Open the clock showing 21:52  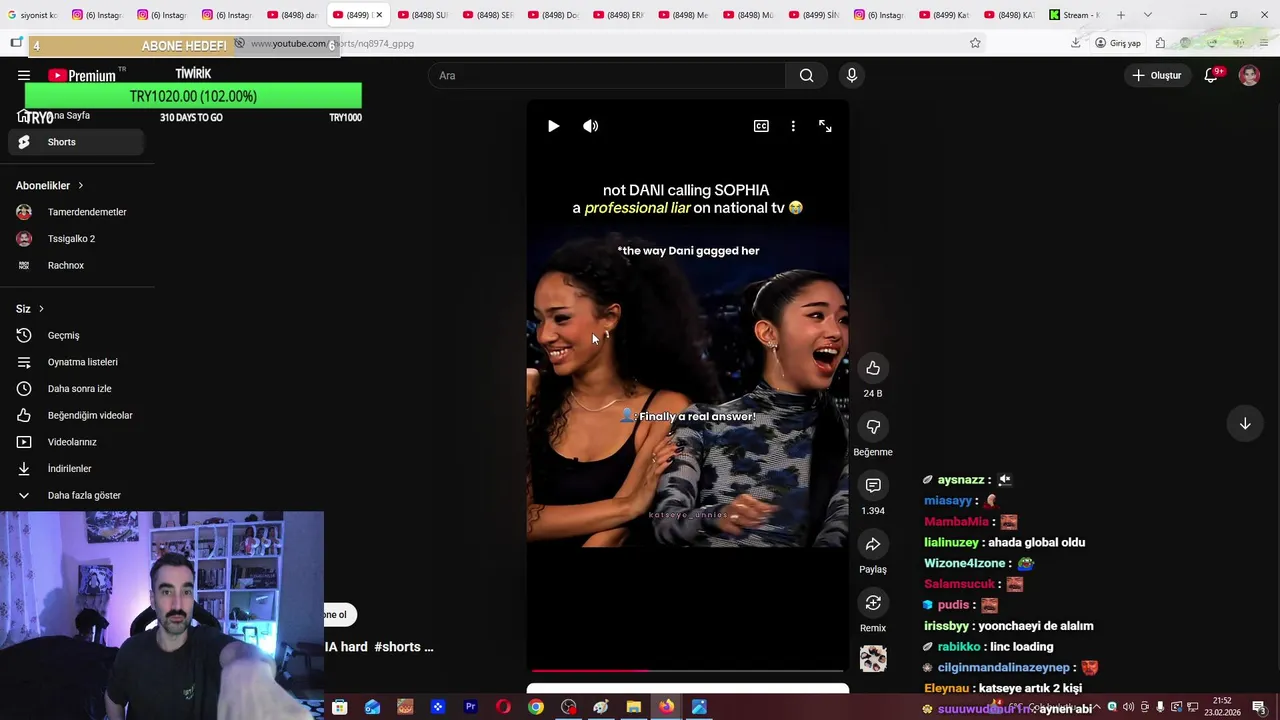tap(1224, 707)
